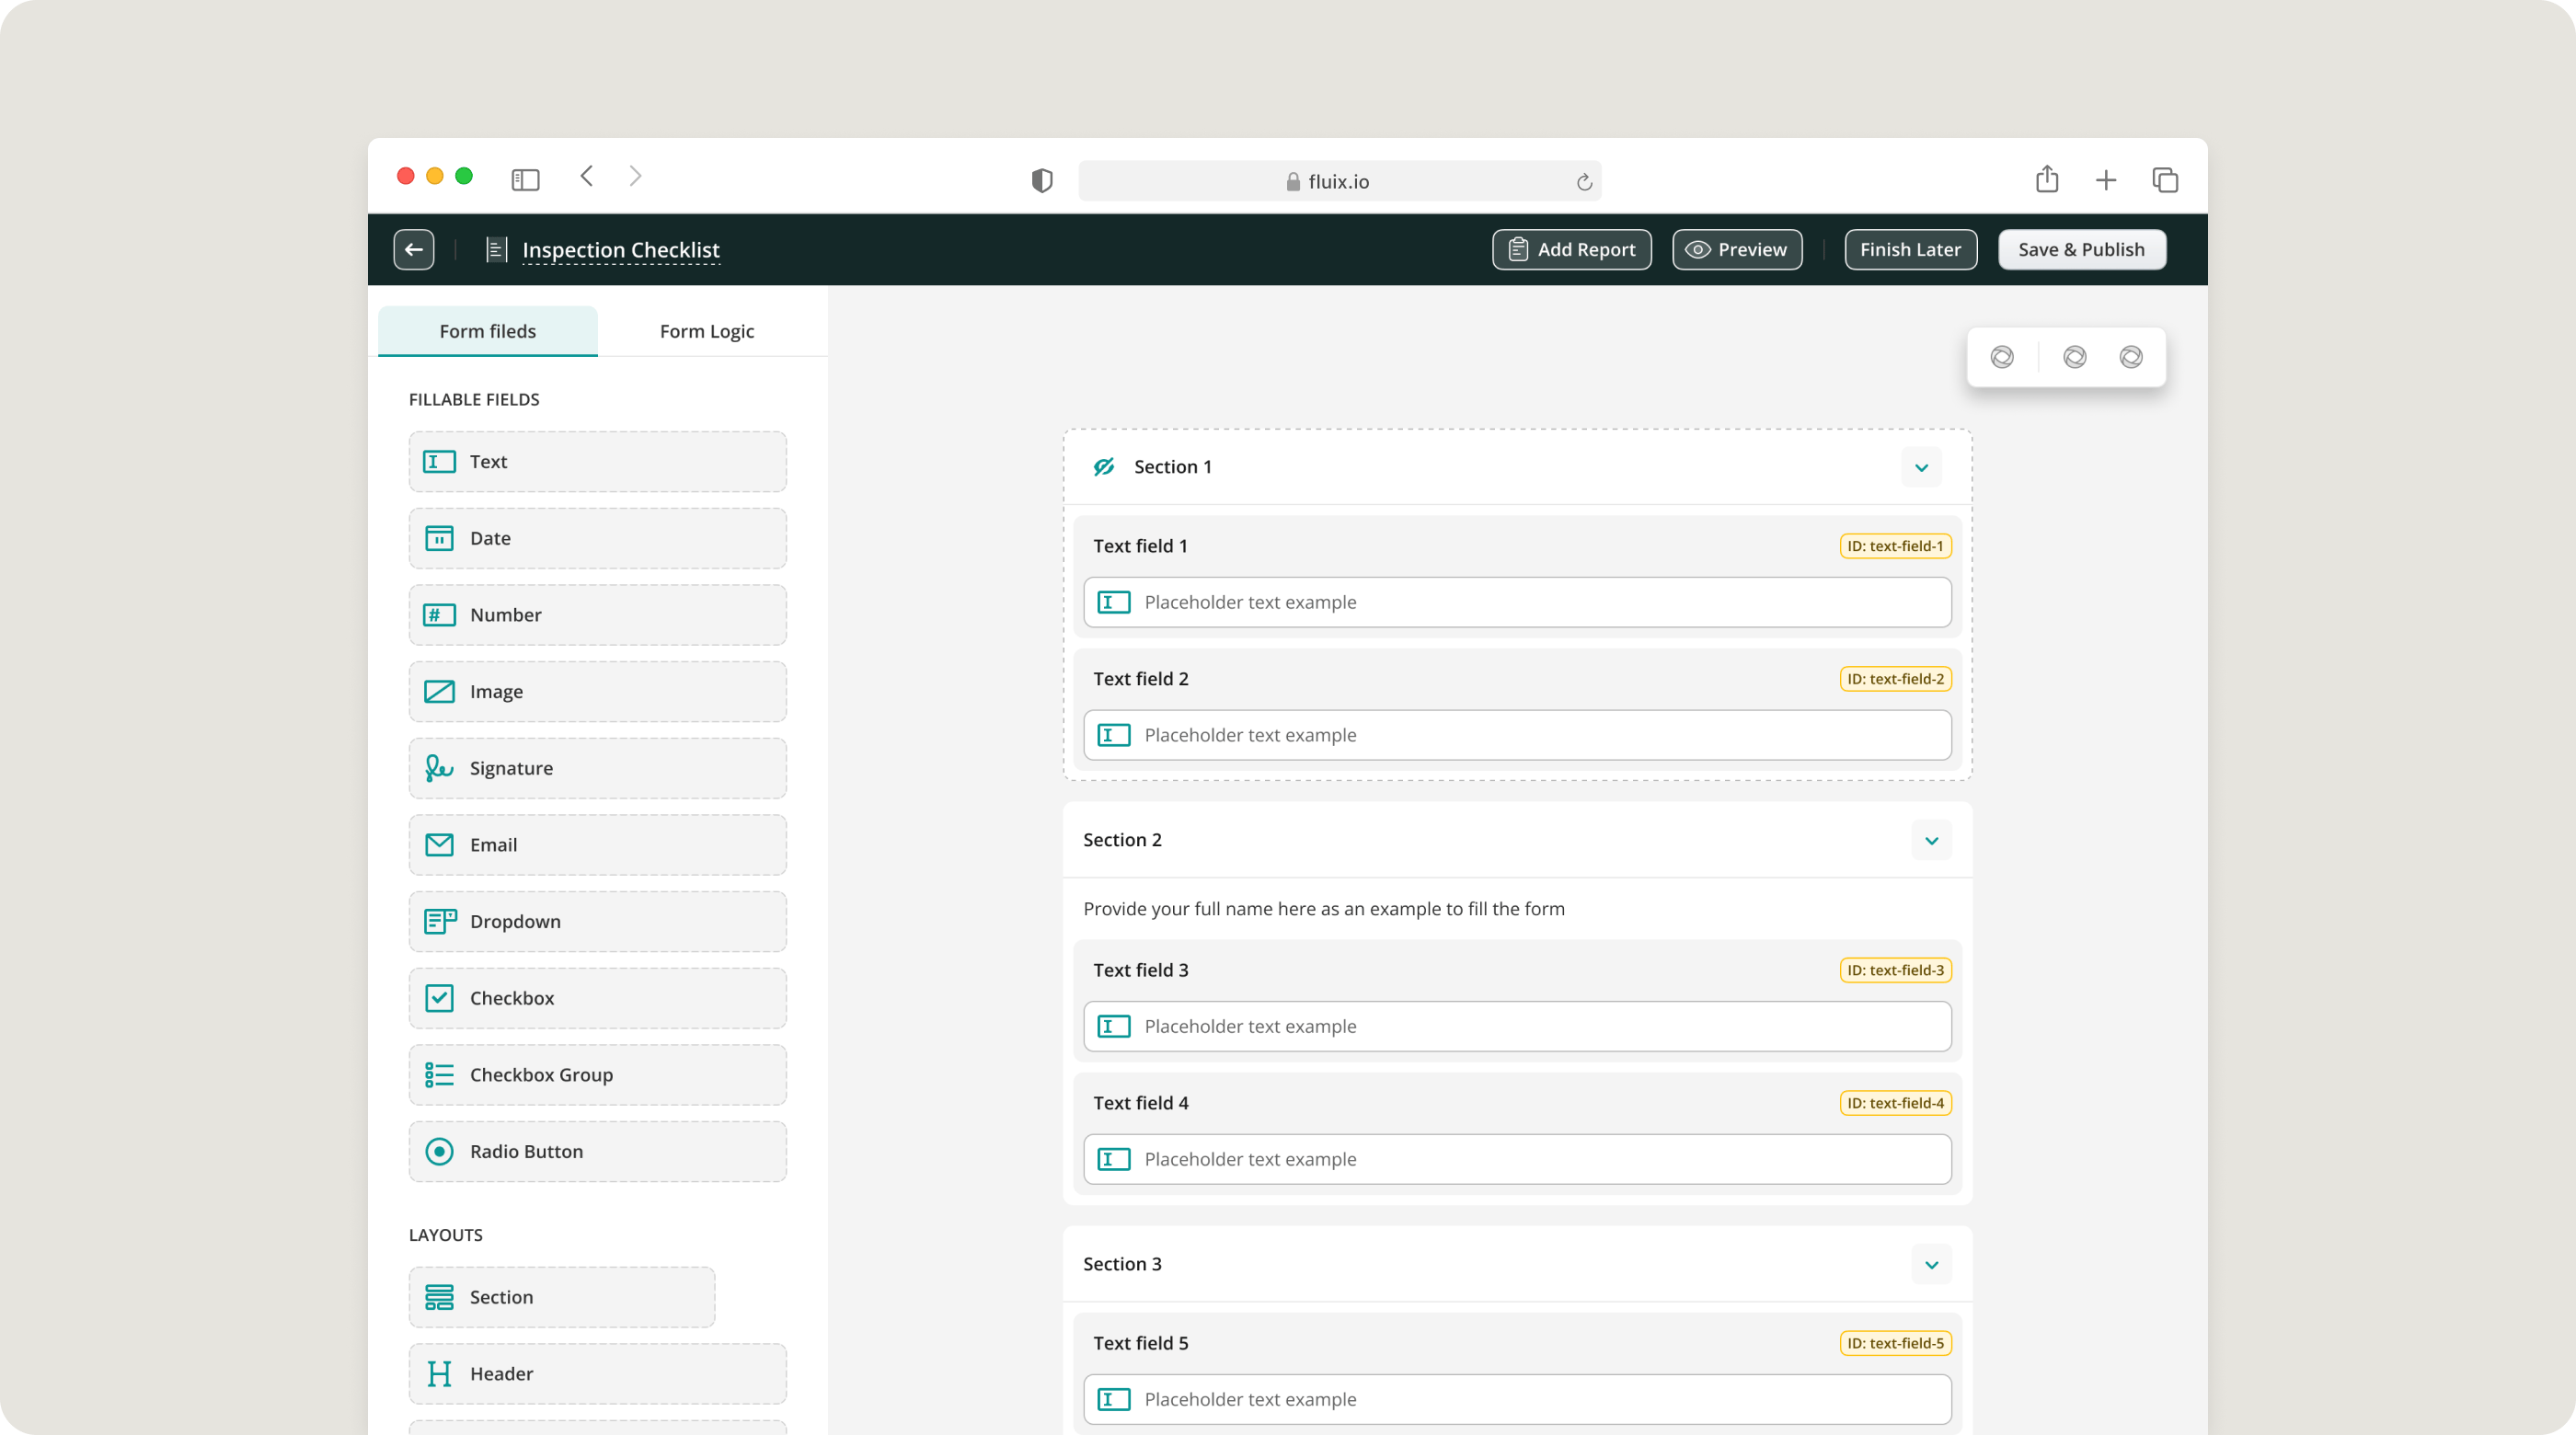The width and height of the screenshot is (2576, 1435).
Task: Click the Checkbox Group list icon
Action: click(439, 1074)
